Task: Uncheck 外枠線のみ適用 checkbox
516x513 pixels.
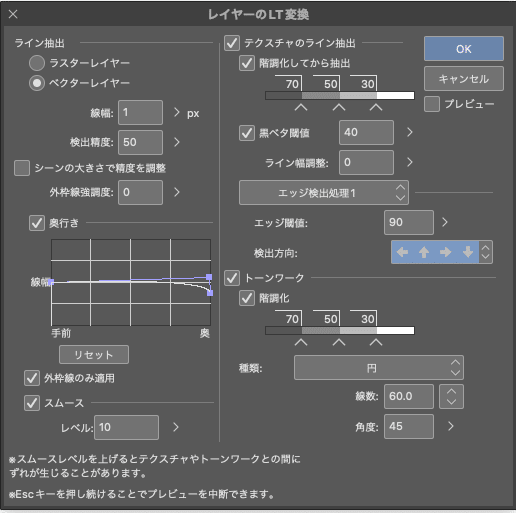Action: pyautogui.click(x=32, y=378)
